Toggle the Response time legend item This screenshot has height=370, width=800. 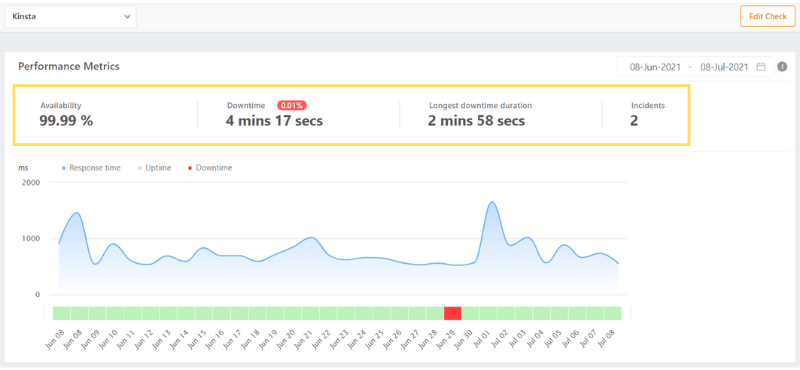tap(91, 167)
